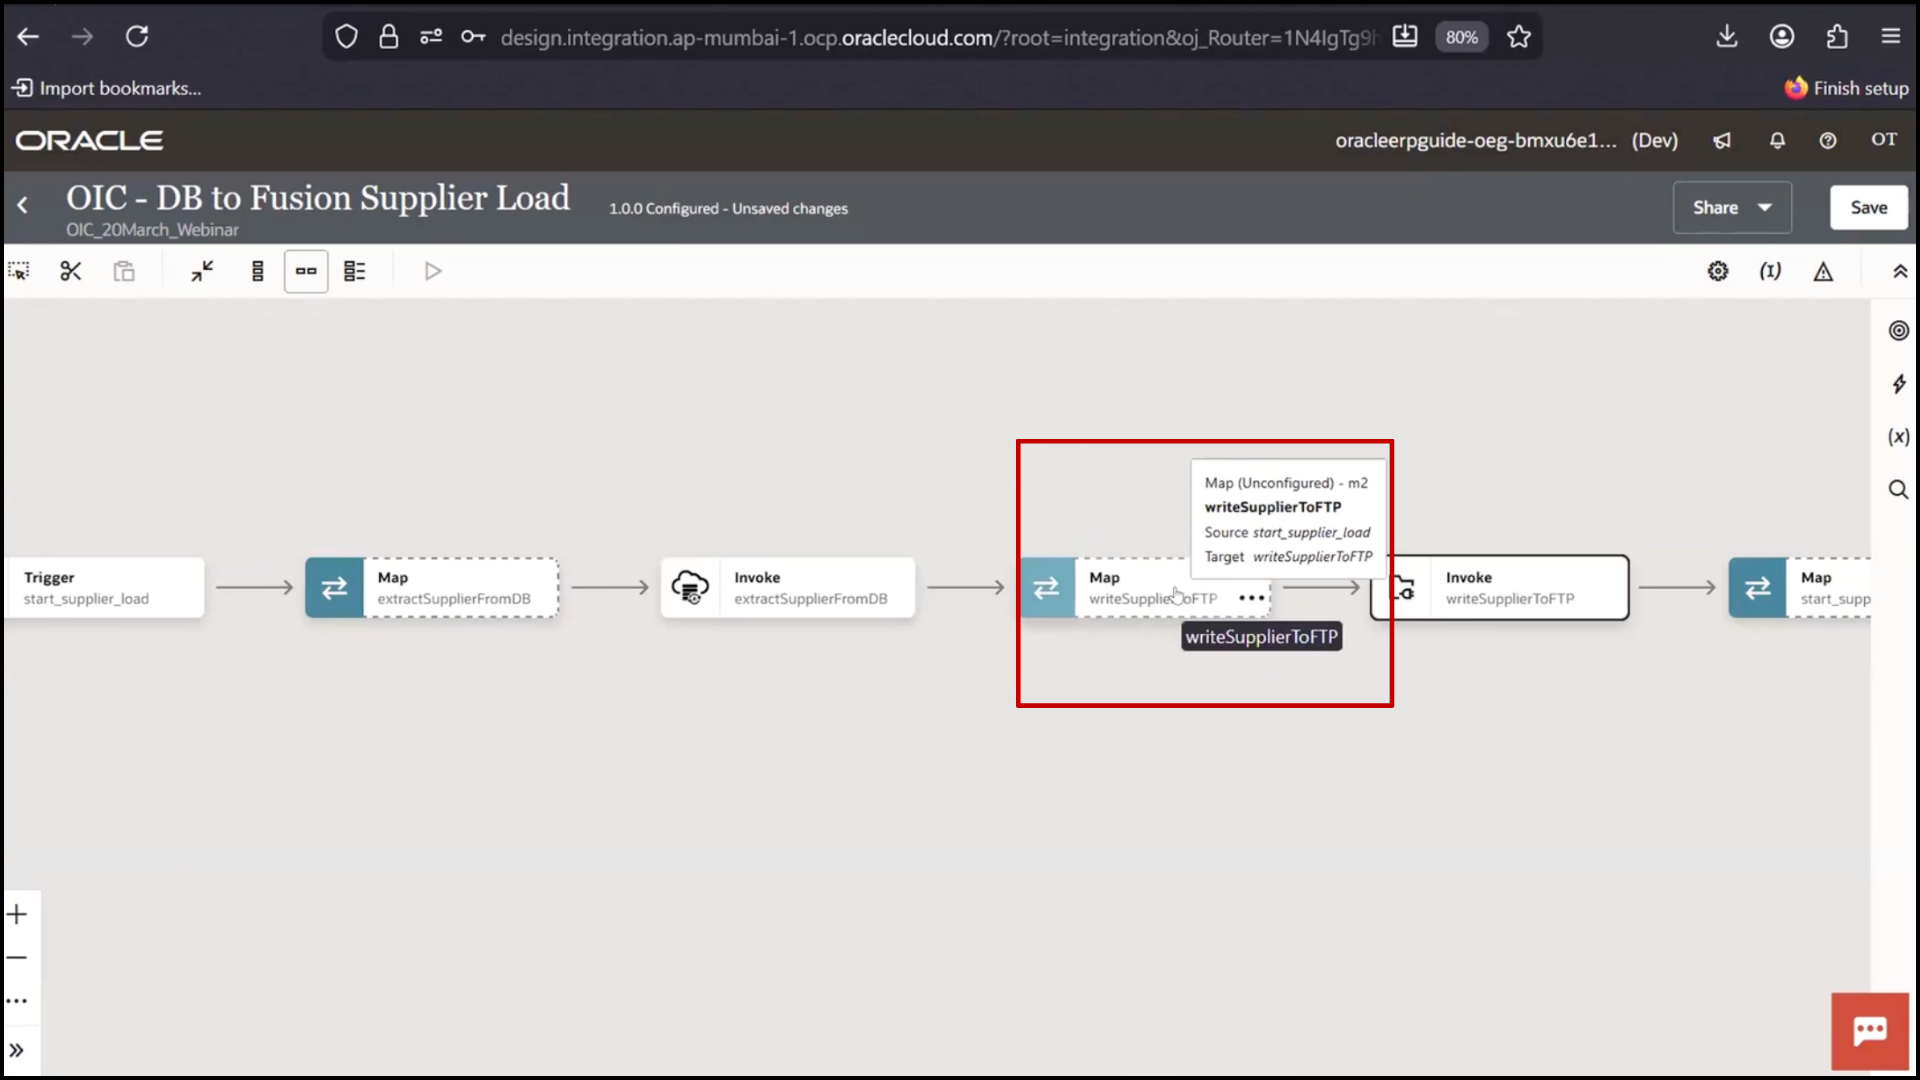Open the settings gear on canvas toolbar
Image resolution: width=1920 pixels, height=1080 pixels.
click(1717, 271)
